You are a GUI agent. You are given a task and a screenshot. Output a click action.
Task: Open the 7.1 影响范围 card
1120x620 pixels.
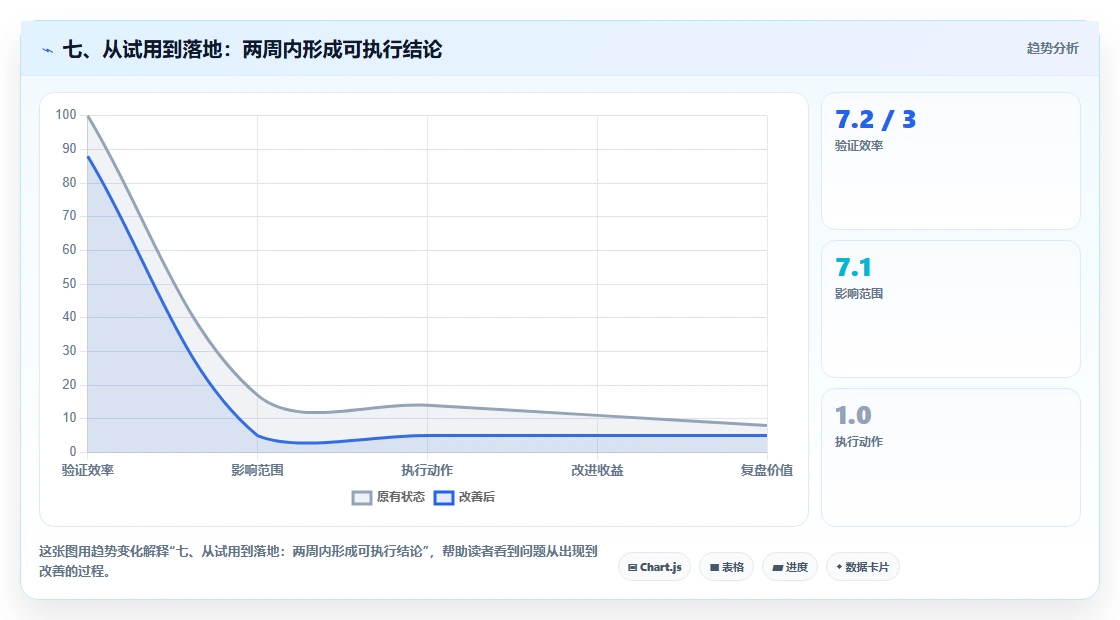[x=950, y=309]
